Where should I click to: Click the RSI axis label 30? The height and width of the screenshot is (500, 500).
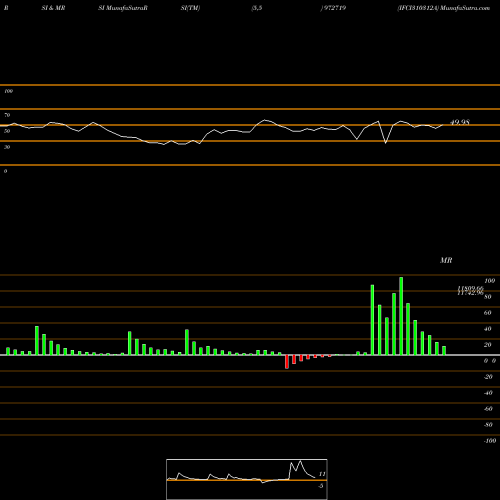(7, 147)
